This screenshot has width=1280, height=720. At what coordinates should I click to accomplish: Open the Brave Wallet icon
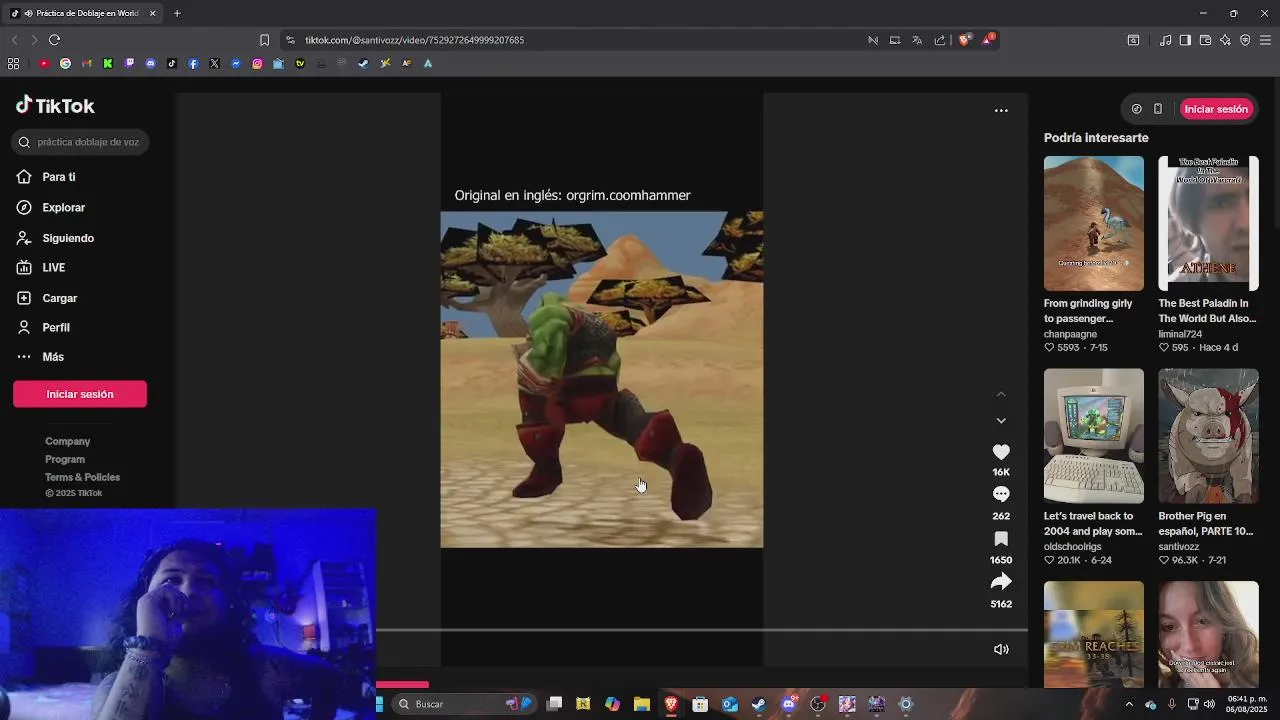(1205, 40)
